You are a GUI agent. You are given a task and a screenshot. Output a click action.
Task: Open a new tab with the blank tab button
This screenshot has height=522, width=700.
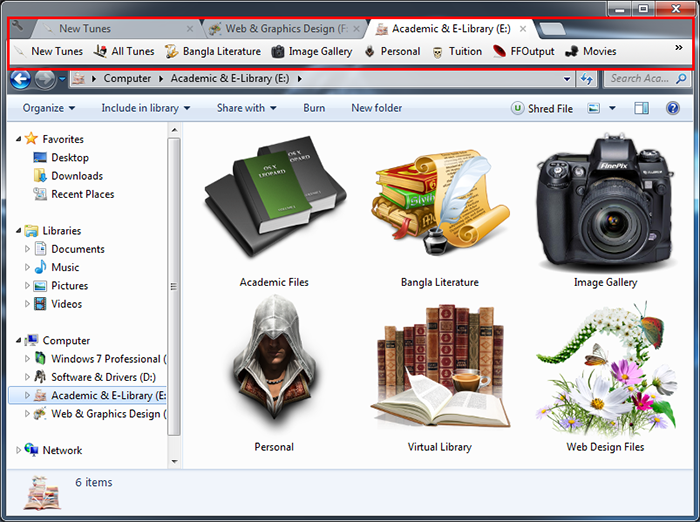(552, 29)
